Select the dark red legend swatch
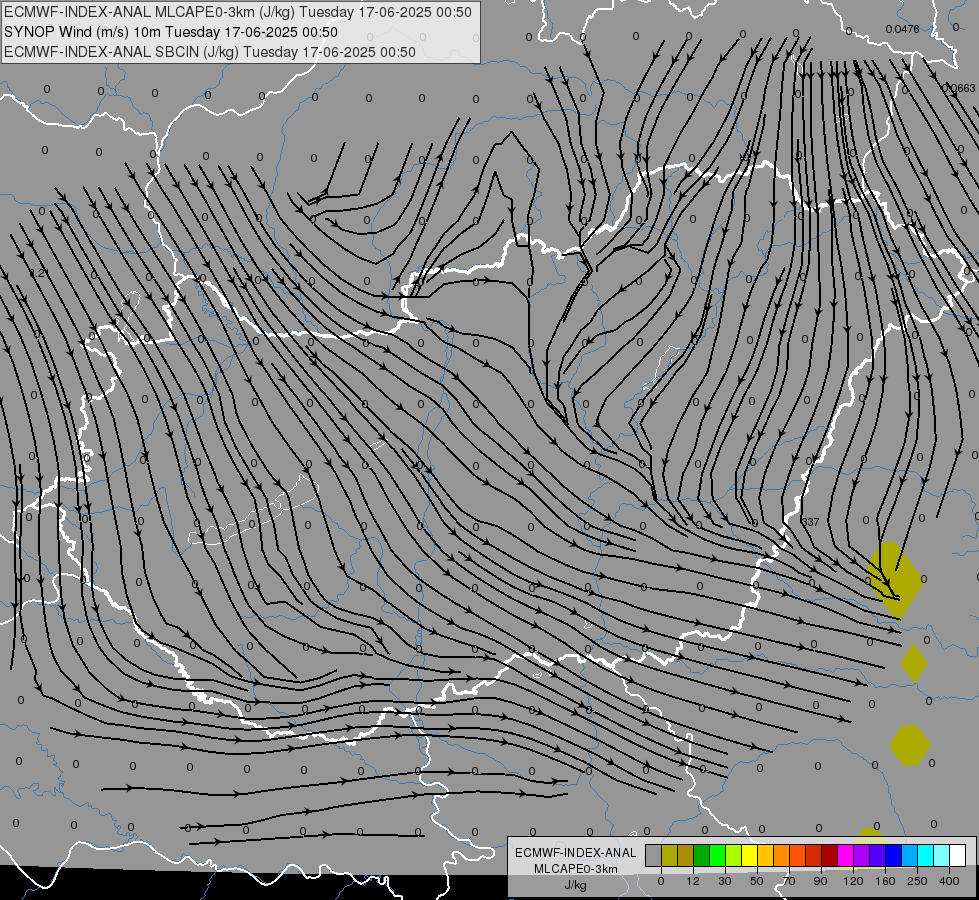Screen dimensions: 979x900 (x=830, y=856)
